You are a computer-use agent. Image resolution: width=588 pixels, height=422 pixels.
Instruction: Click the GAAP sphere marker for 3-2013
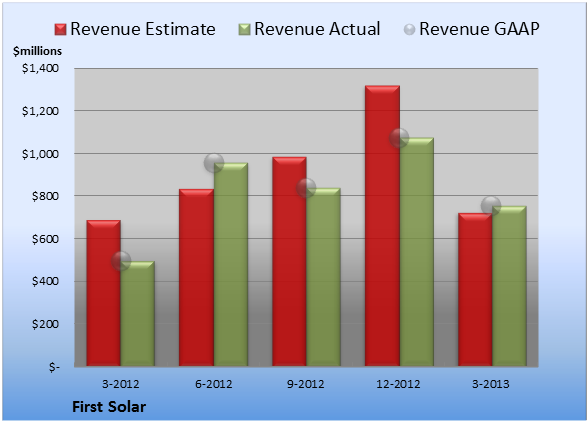491,206
